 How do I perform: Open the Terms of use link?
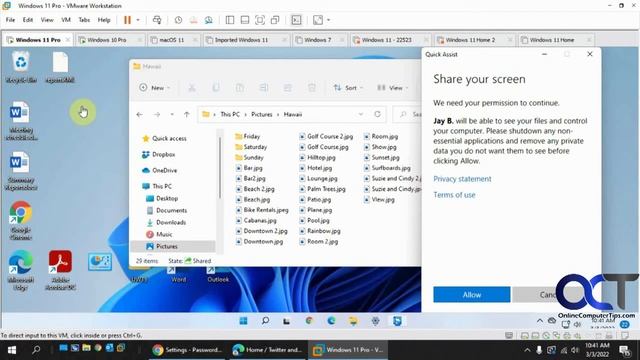[454, 195]
